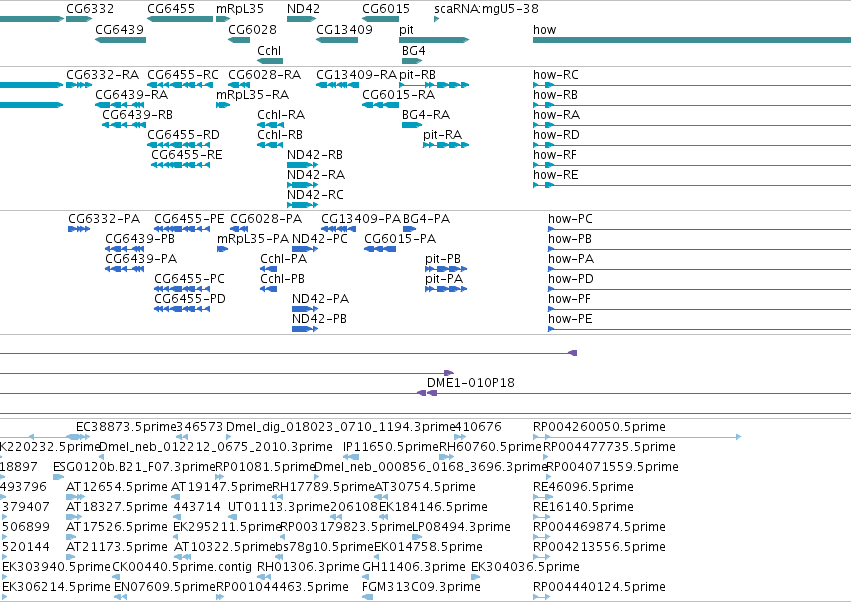Select the Cchl gene label

(x=269, y=50)
